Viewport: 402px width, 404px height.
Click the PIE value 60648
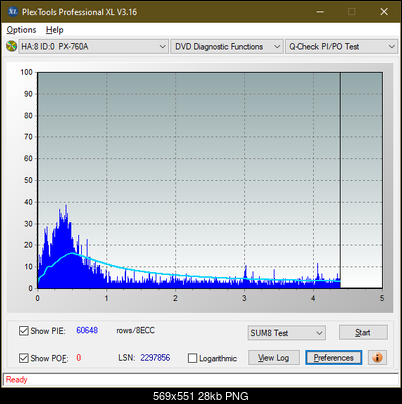pyautogui.click(x=87, y=330)
